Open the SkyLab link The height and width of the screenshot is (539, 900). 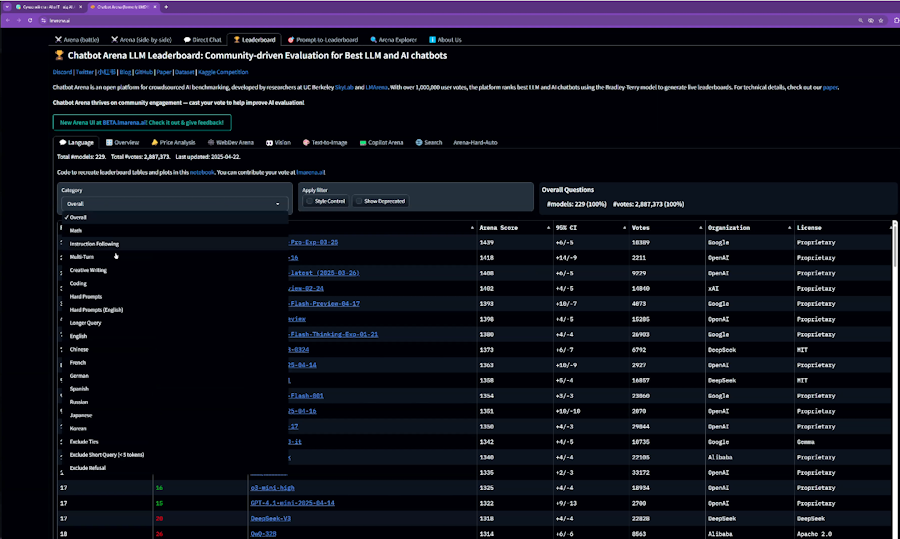pyautogui.click(x=344, y=87)
